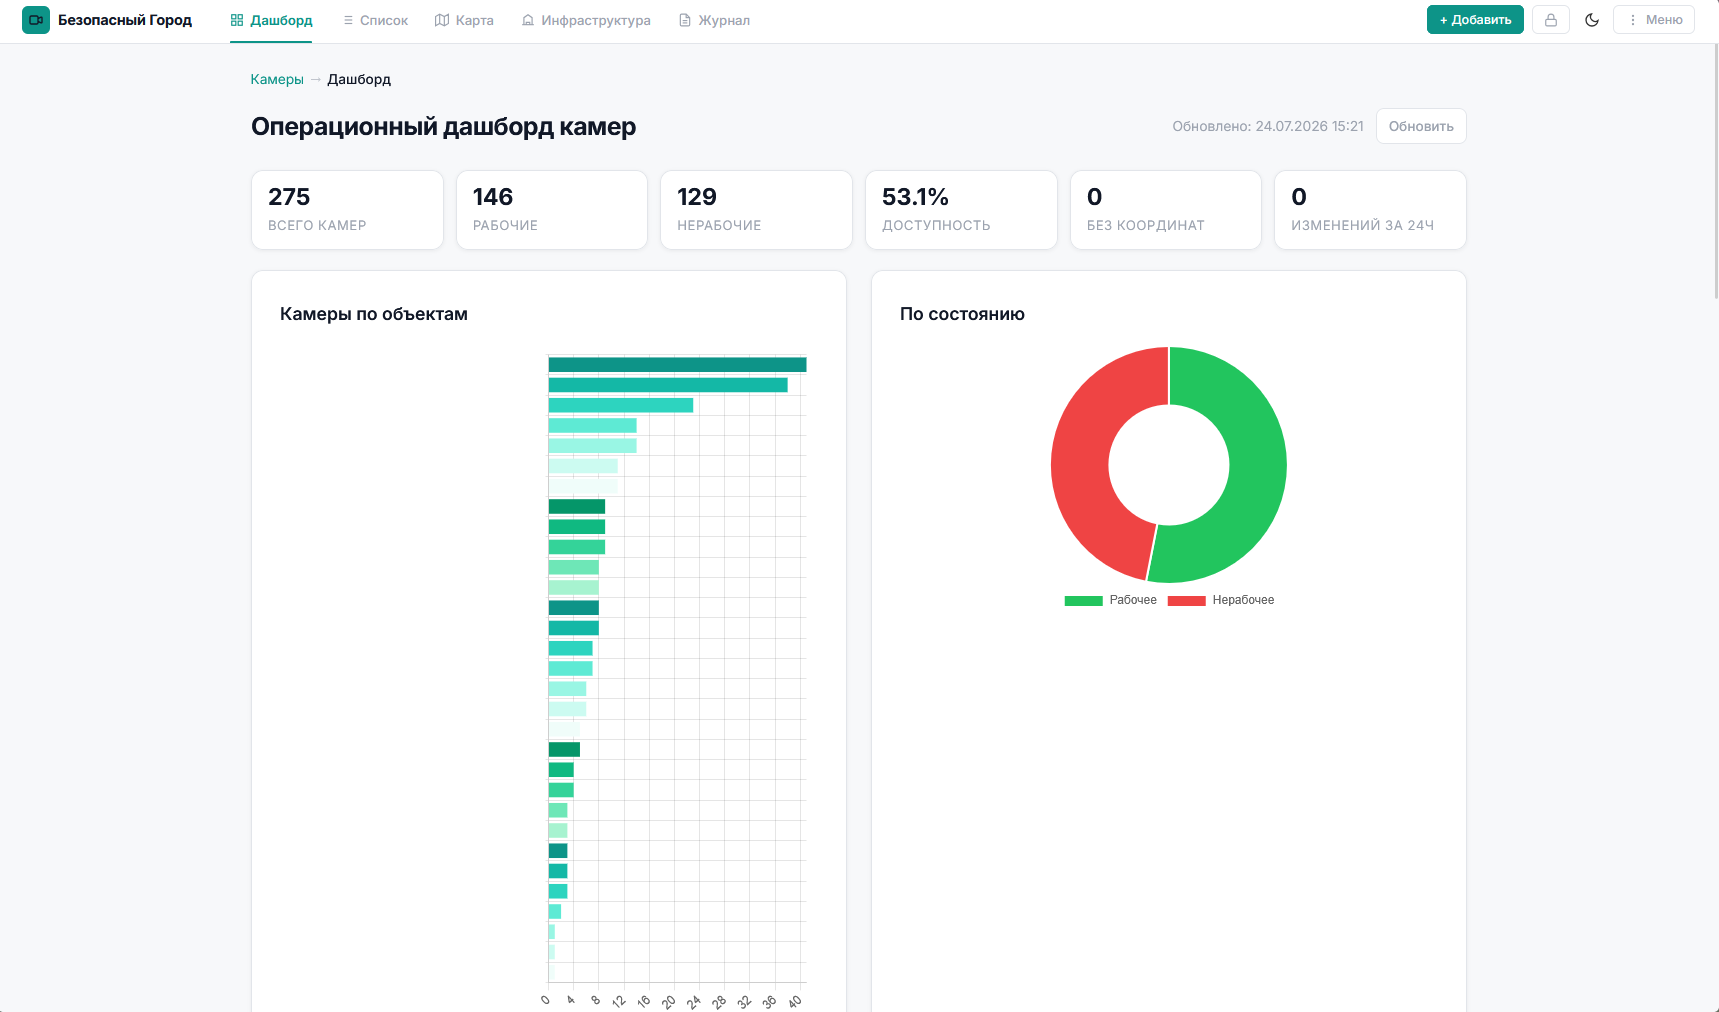Click the Камеры по объектам chart title

pyautogui.click(x=374, y=314)
